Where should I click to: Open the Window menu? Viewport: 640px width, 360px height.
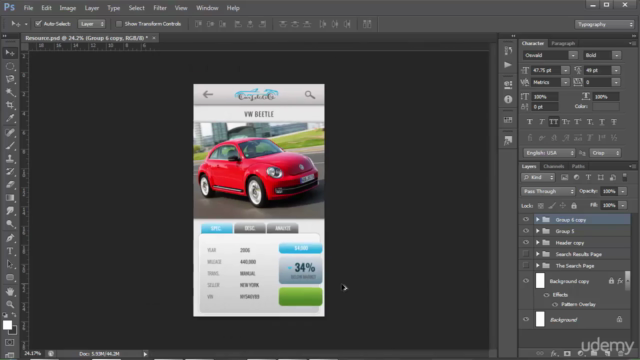pos(207,8)
